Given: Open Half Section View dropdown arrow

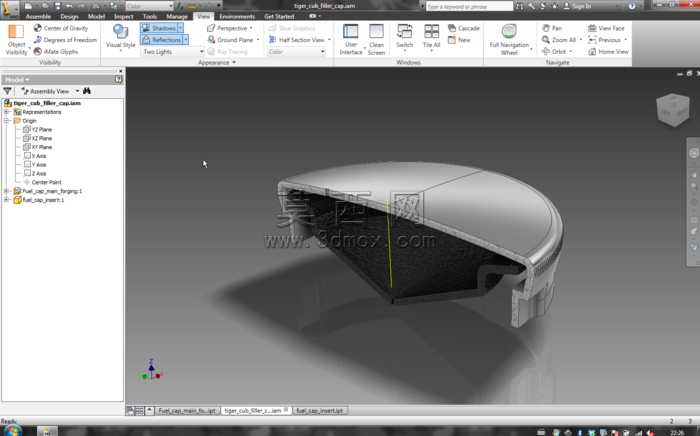Looking at the screenshot, I should [329, 40].
